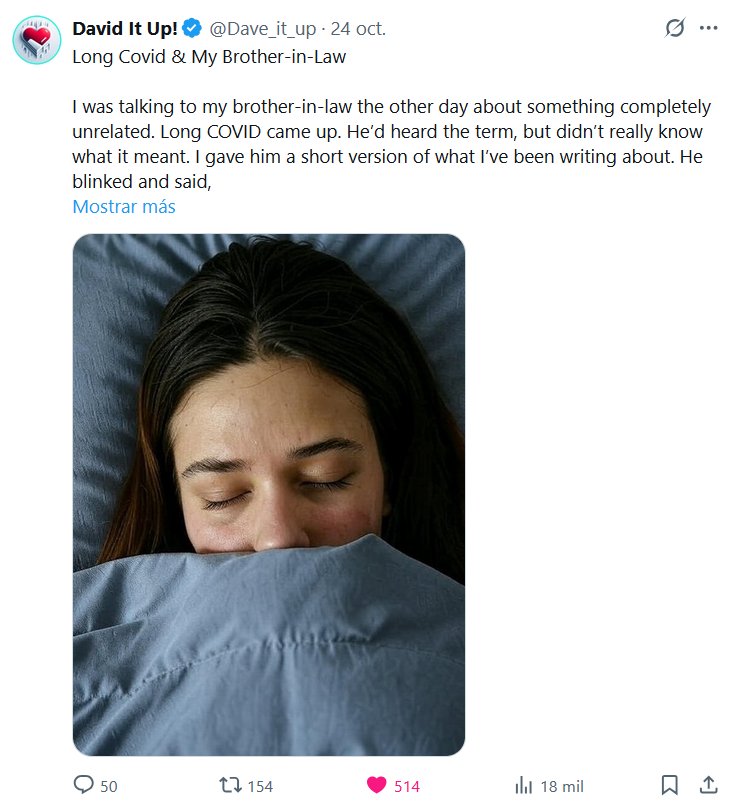Expand post with Mostrar más
This screenshot has width=732, height=810.
(x=124, y=207)
